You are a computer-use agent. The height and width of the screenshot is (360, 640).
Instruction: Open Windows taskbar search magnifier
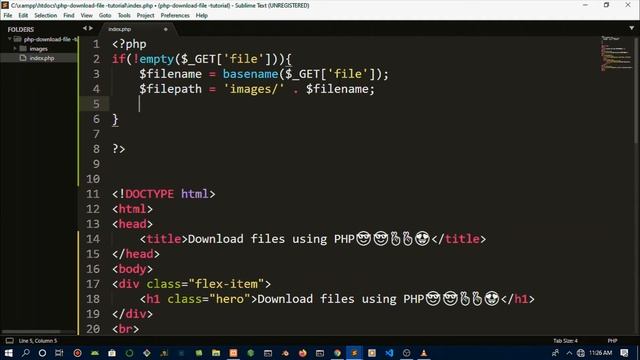click(25, 353)
